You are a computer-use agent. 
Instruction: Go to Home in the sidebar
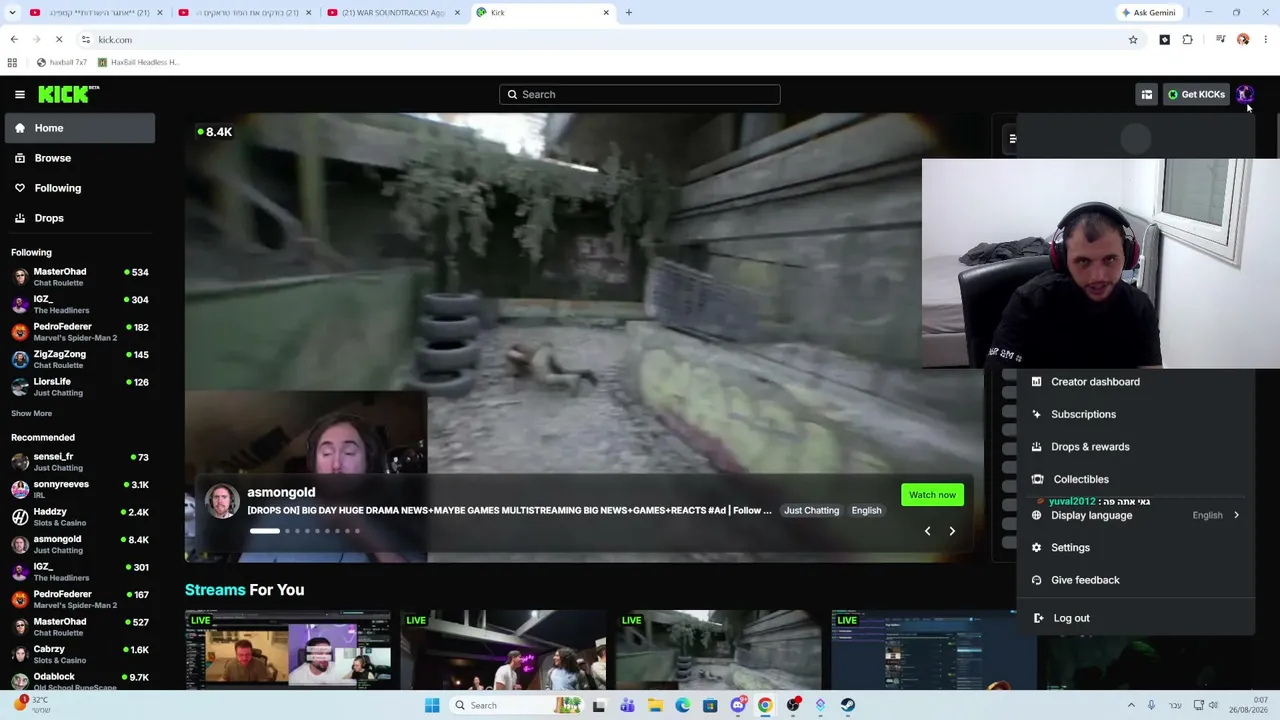(x=80, y=128)
